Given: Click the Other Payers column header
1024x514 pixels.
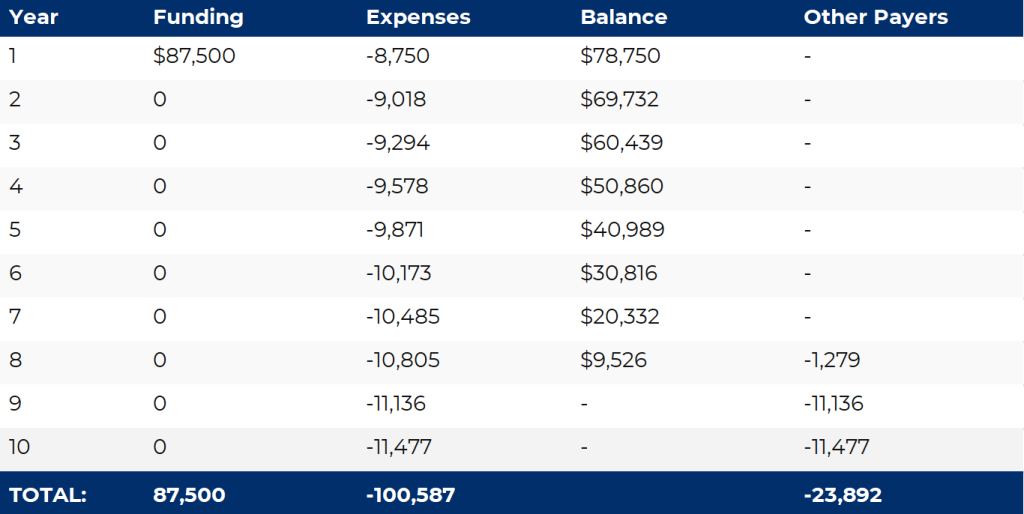Looking at the screenshot, I should tap(875, 17).
